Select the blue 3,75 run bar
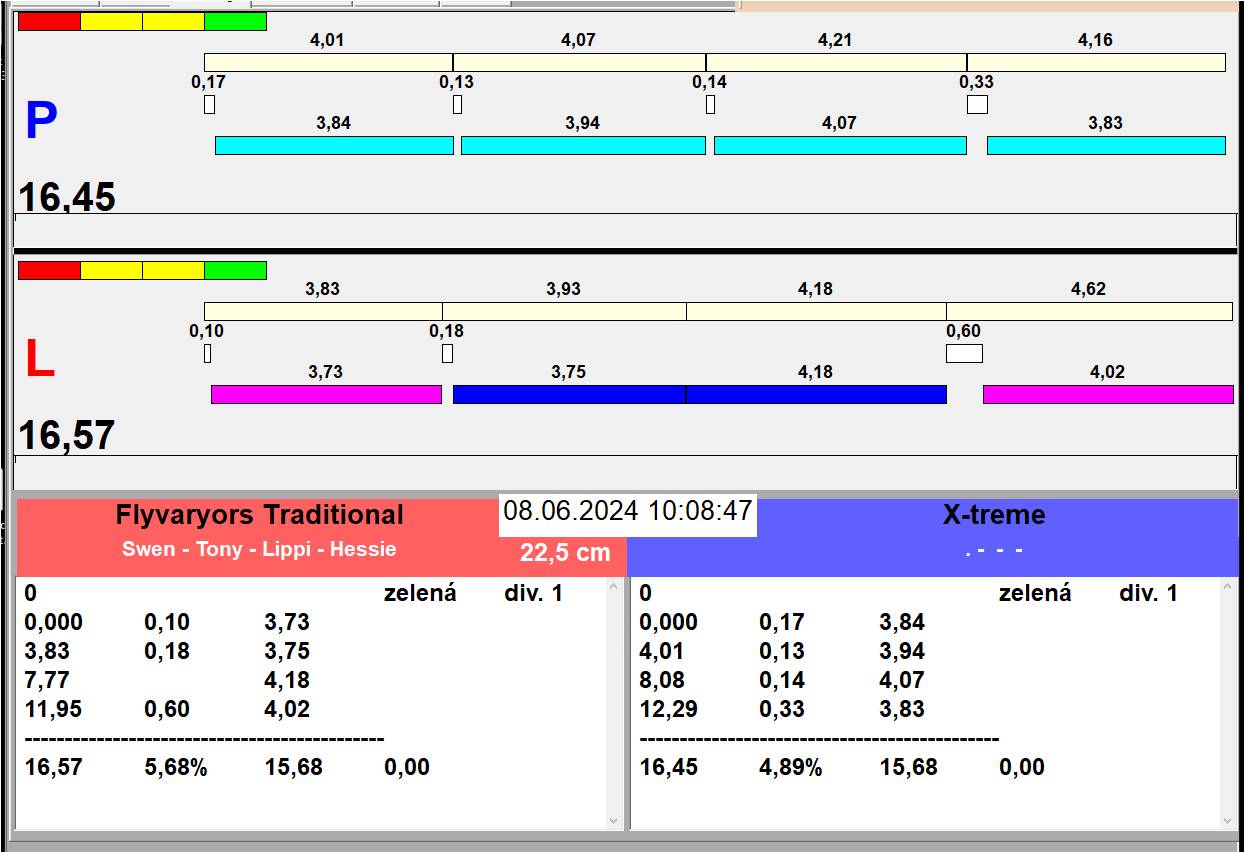1244x852 pixels. (569, 395)
